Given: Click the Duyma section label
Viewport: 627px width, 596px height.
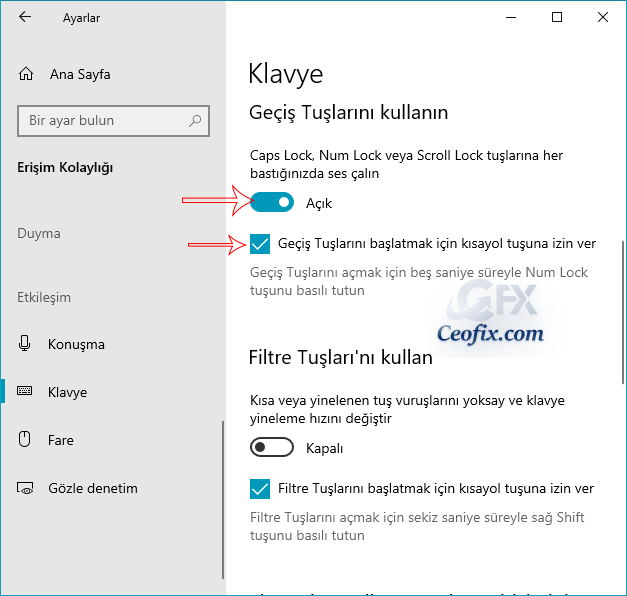Looking at the screenshot, I should [39, 233].
